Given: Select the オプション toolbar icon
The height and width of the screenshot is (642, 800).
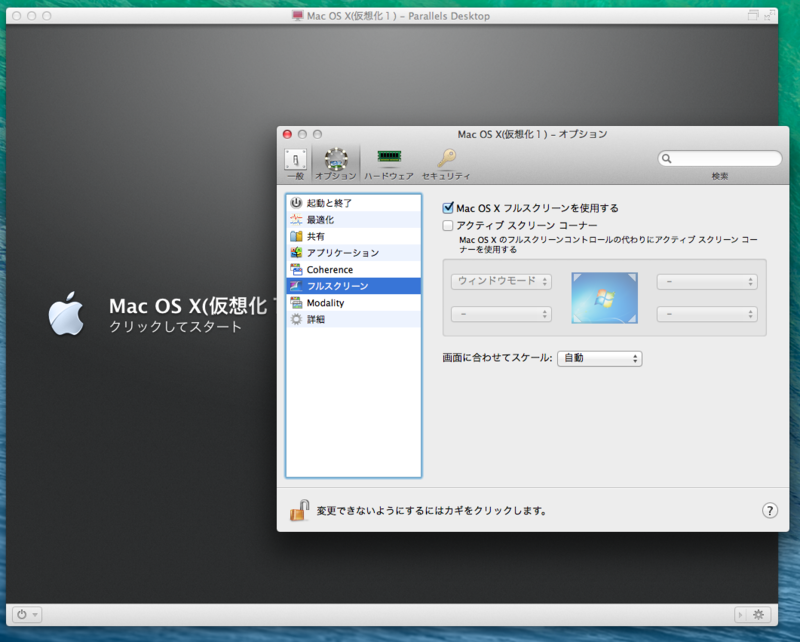Looking at the screenshot, I should coord(336,164).
